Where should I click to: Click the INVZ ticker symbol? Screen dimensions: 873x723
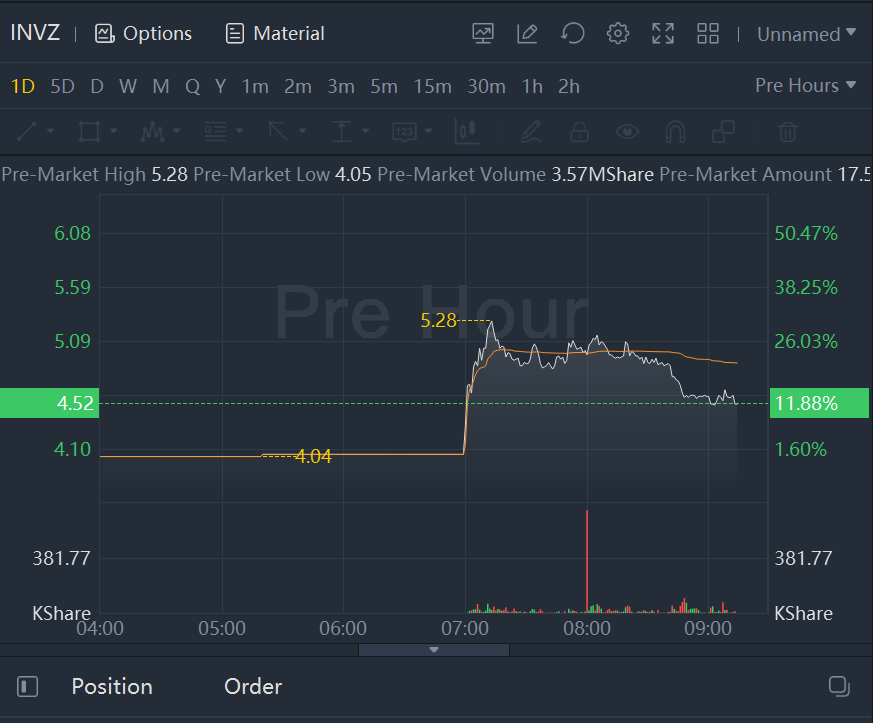tap(35, 33)
